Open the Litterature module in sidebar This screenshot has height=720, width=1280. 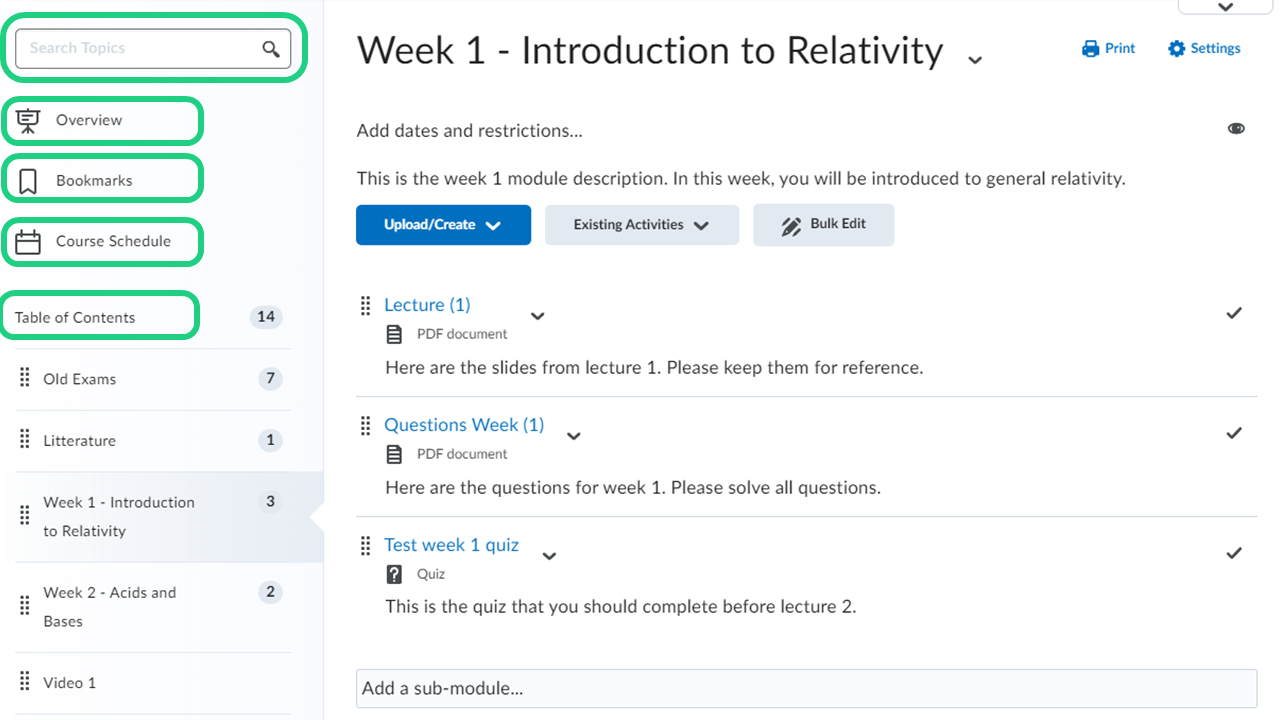coord(79,441)
